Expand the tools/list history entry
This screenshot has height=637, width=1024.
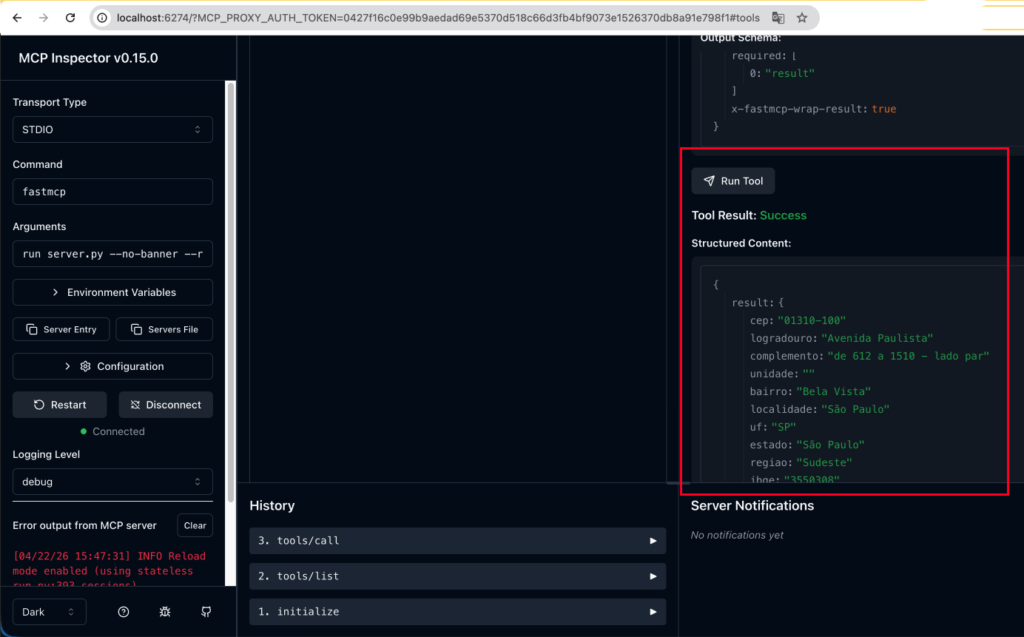[x=457, y=576]
